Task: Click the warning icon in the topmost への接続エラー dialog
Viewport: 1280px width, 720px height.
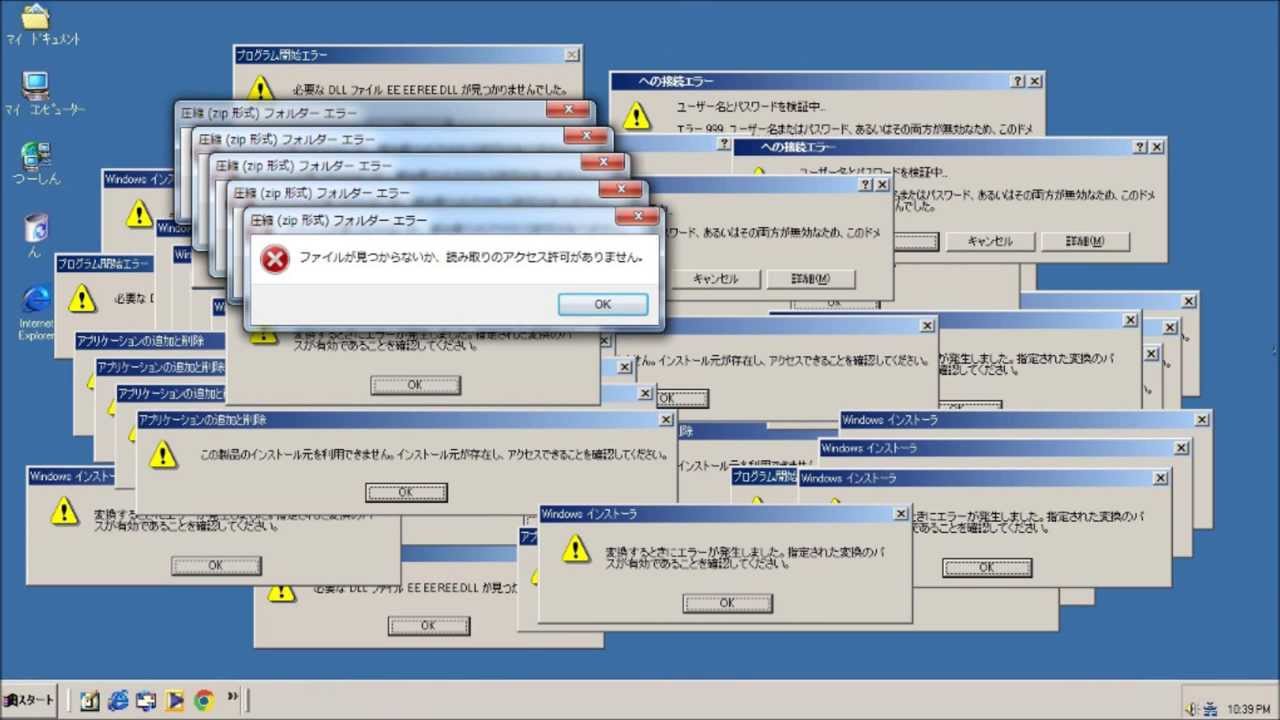Action: [636, 116]
